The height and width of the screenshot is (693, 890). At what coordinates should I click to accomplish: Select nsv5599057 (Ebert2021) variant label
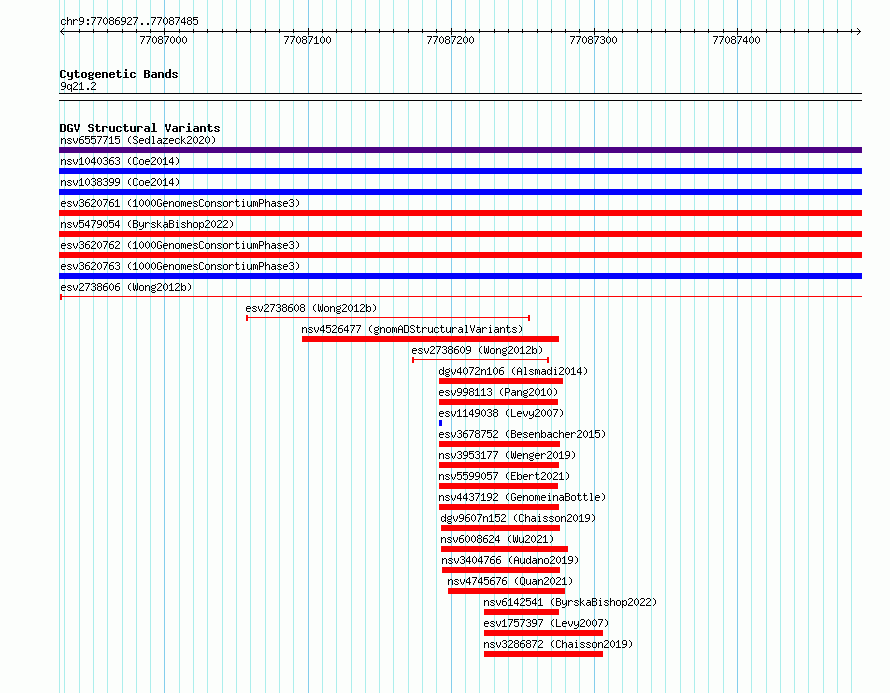tap(504, 476)
